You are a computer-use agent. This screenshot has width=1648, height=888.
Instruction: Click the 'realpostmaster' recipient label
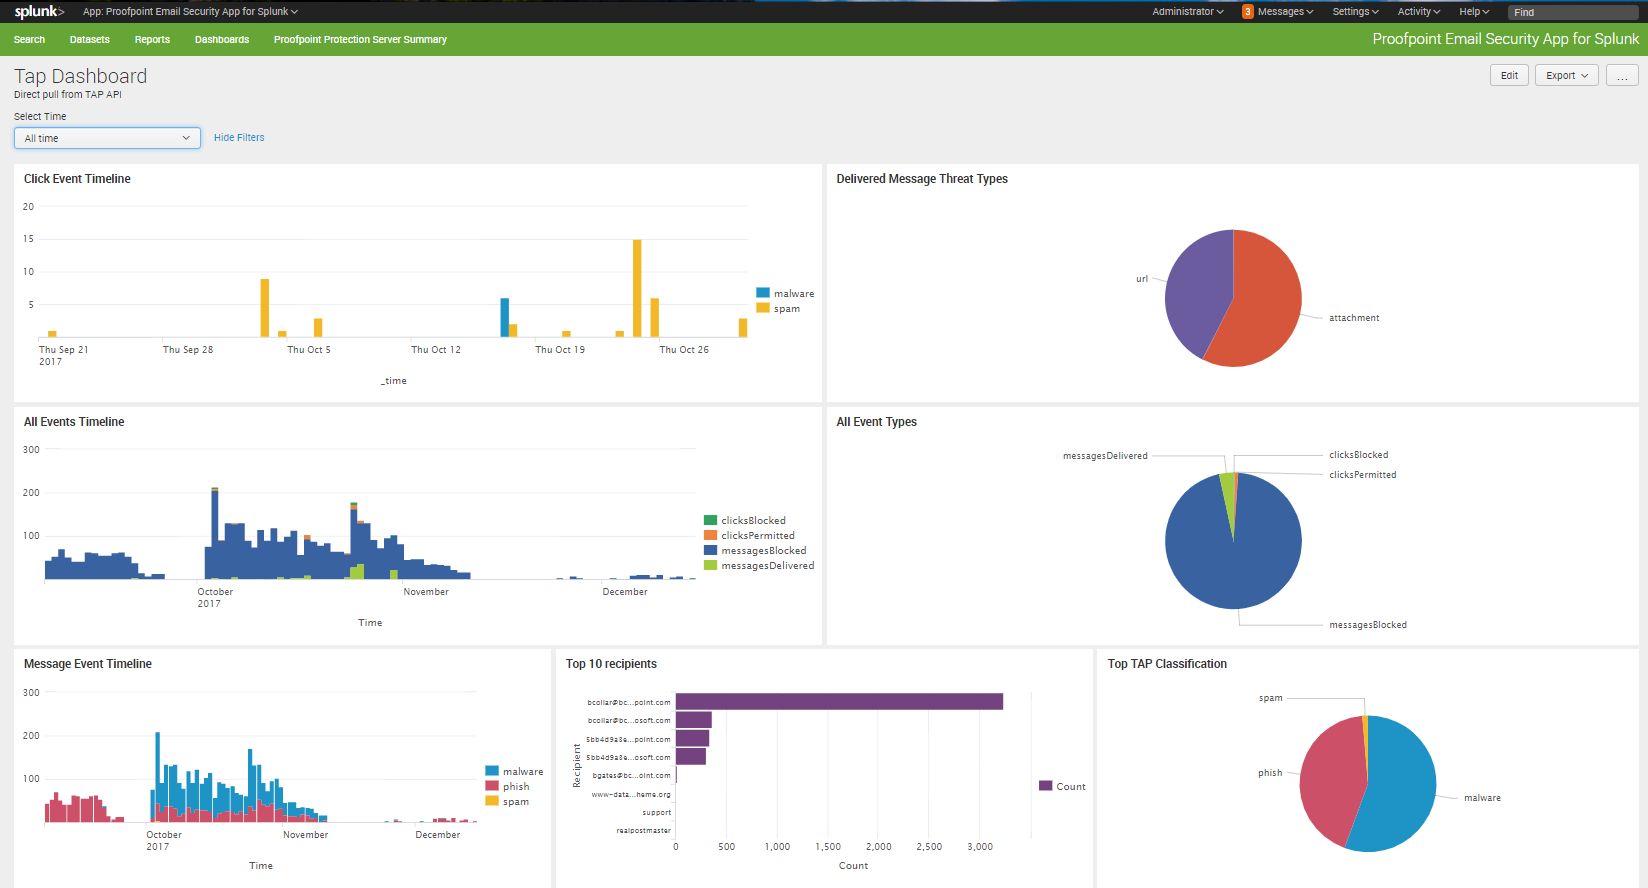coord(643,830)
